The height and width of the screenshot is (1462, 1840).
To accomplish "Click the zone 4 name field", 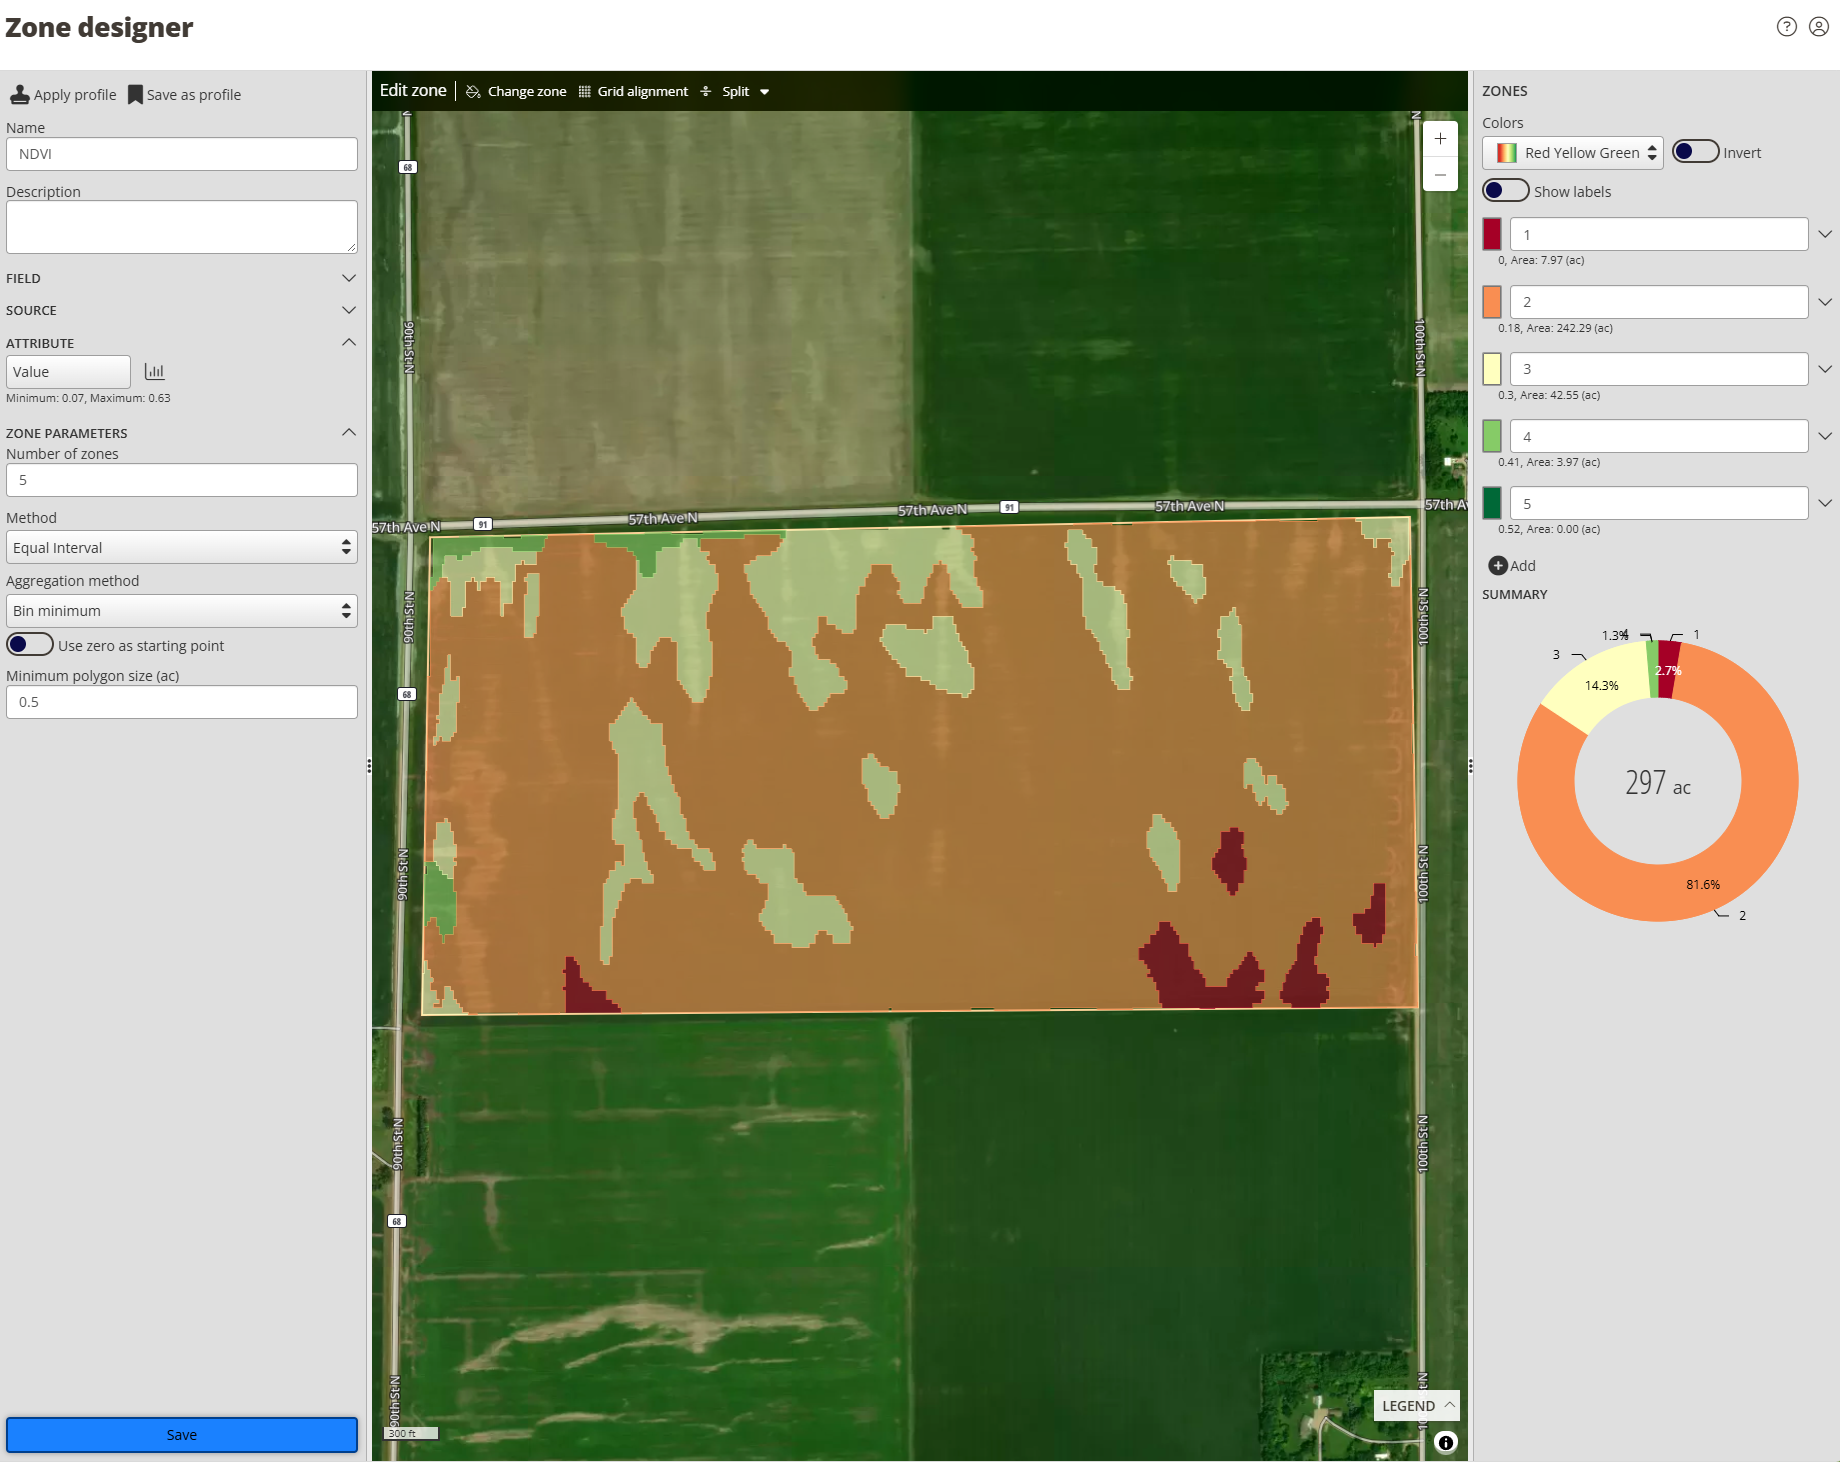I will [x=1659, y=436].
